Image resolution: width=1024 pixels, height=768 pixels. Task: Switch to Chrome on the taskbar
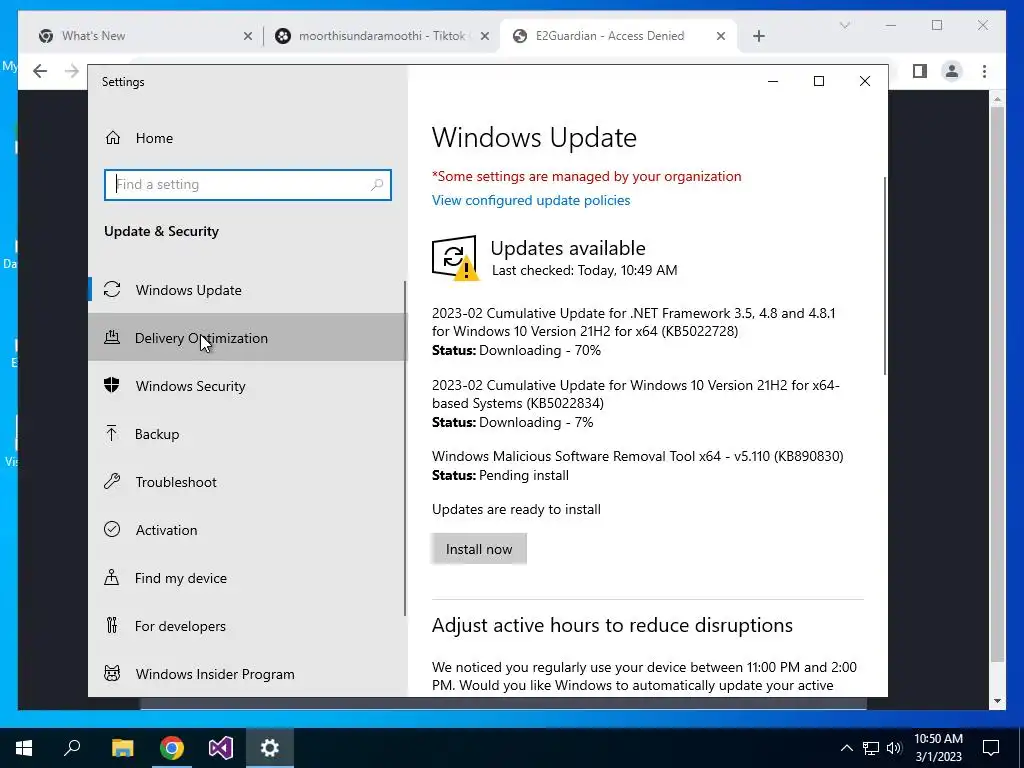pyautogui.click(x=172, y=748)
